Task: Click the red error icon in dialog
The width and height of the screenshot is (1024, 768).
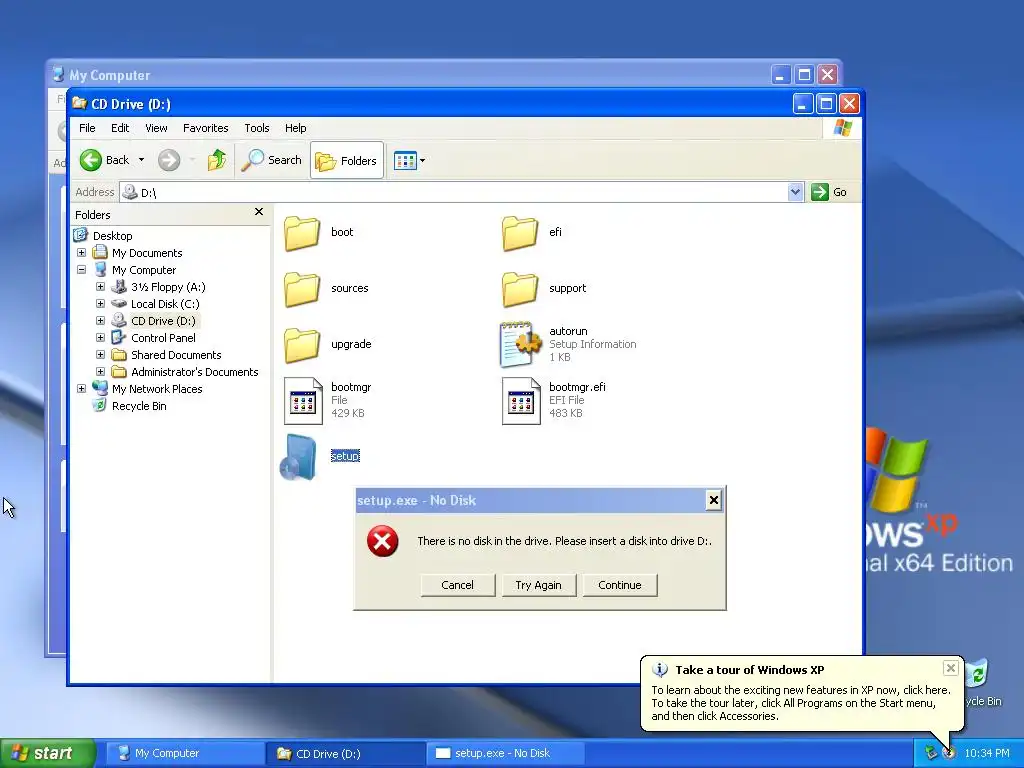Action: 383,541
